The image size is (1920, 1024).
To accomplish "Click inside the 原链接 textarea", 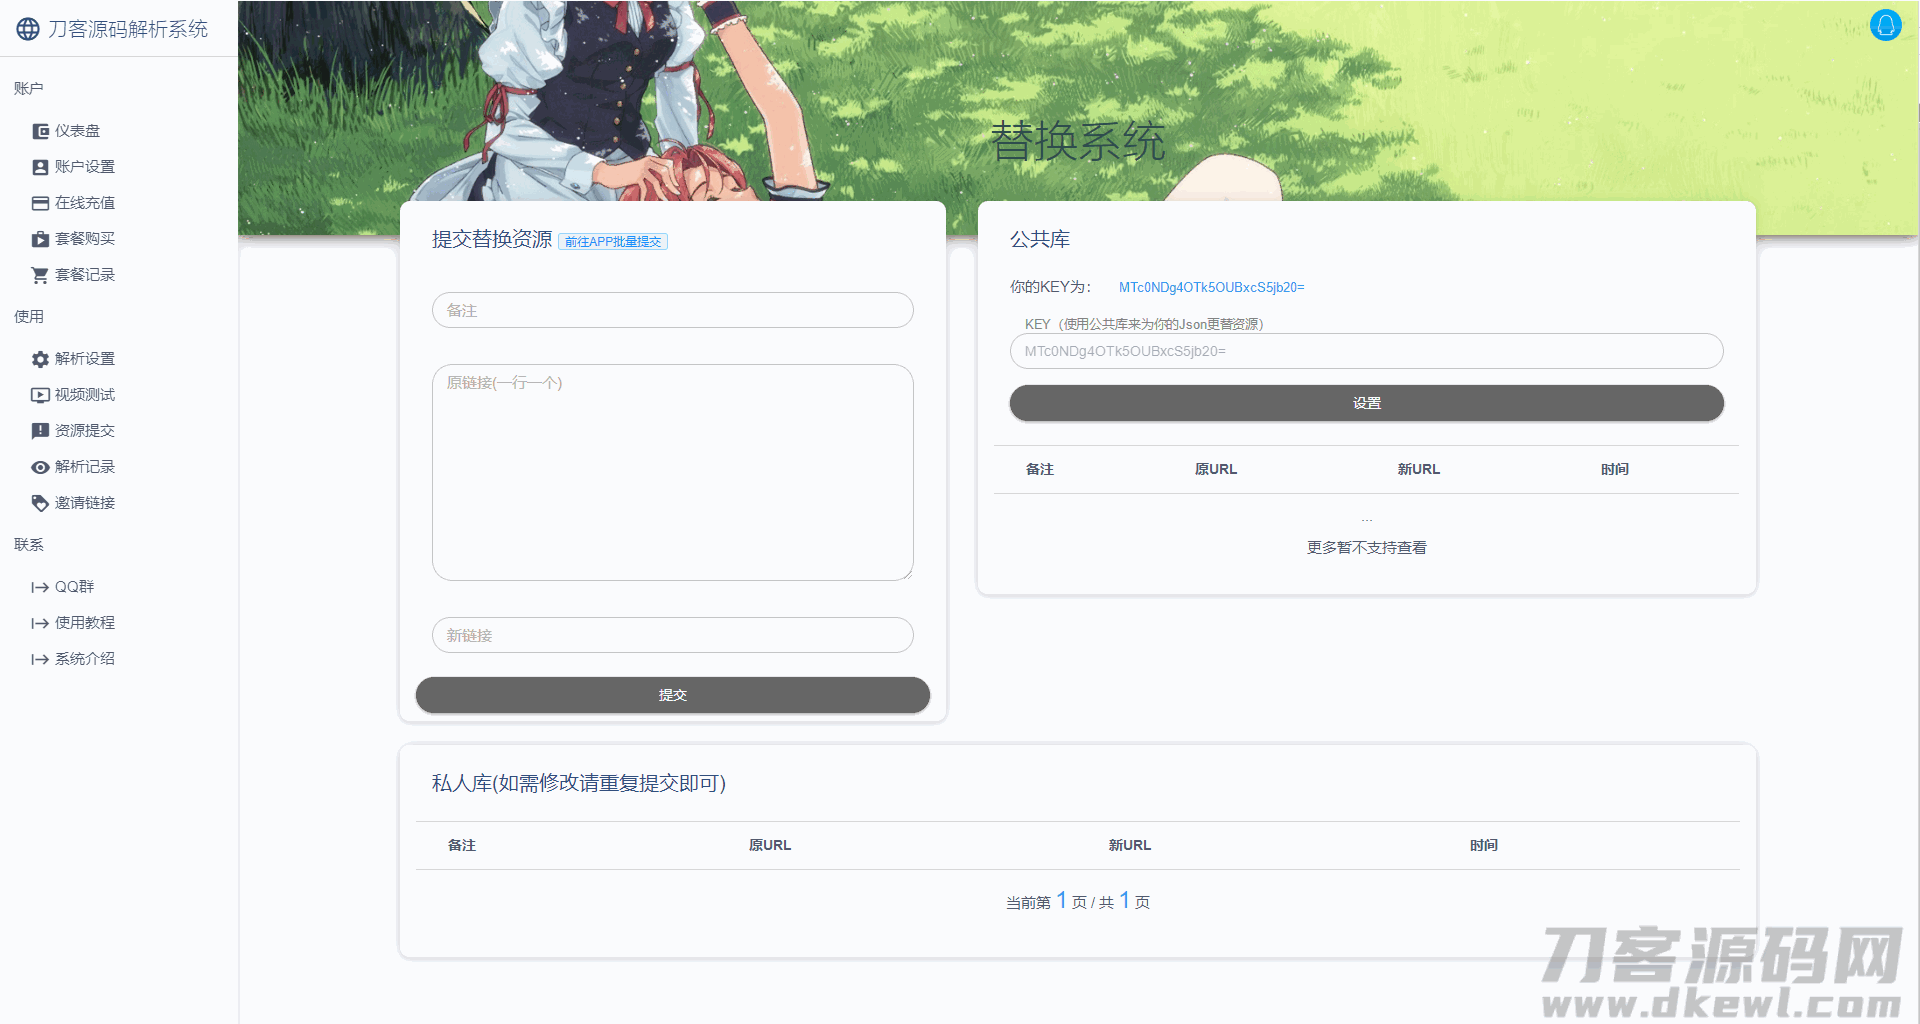I will tap(672, 472).
